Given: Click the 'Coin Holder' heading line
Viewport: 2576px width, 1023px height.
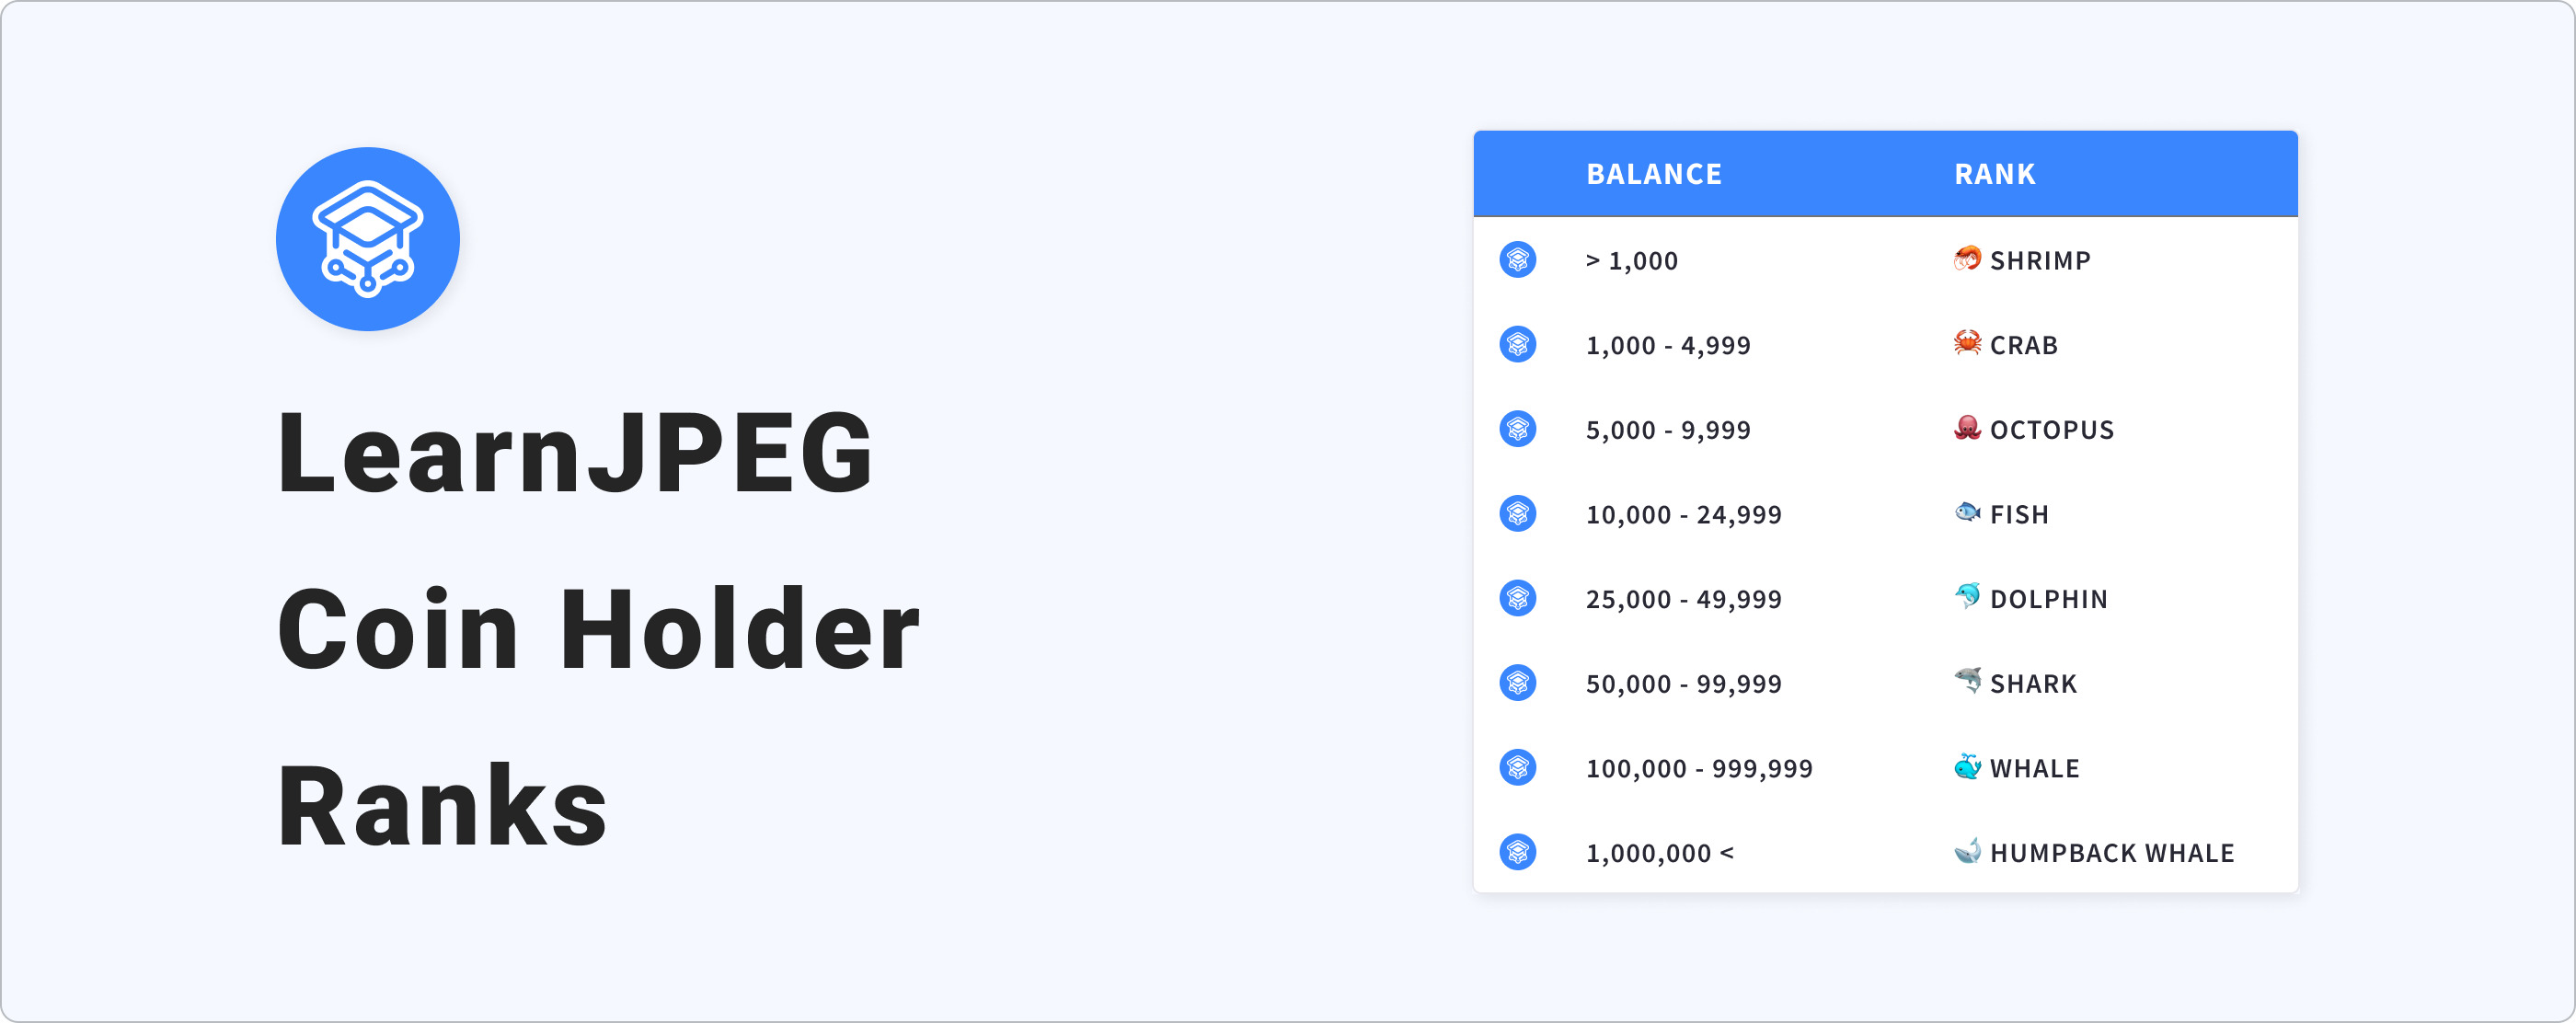Looking at the screenshot, I should tap(598, 630).
